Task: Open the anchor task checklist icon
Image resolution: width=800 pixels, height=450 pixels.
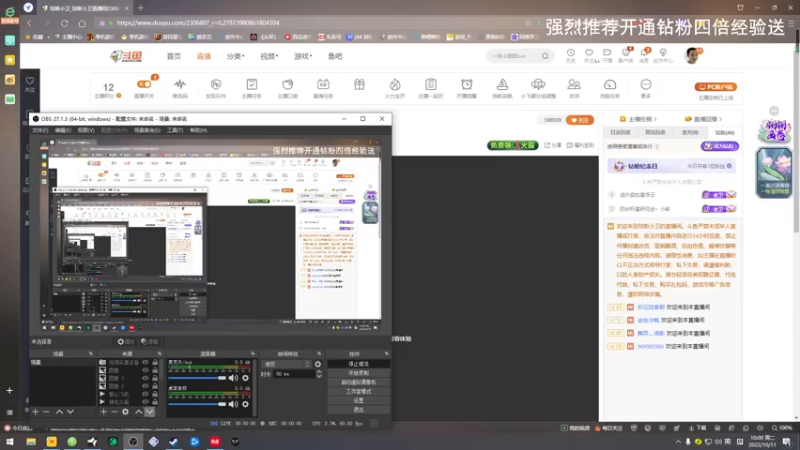Action: [x=252, y=84]
